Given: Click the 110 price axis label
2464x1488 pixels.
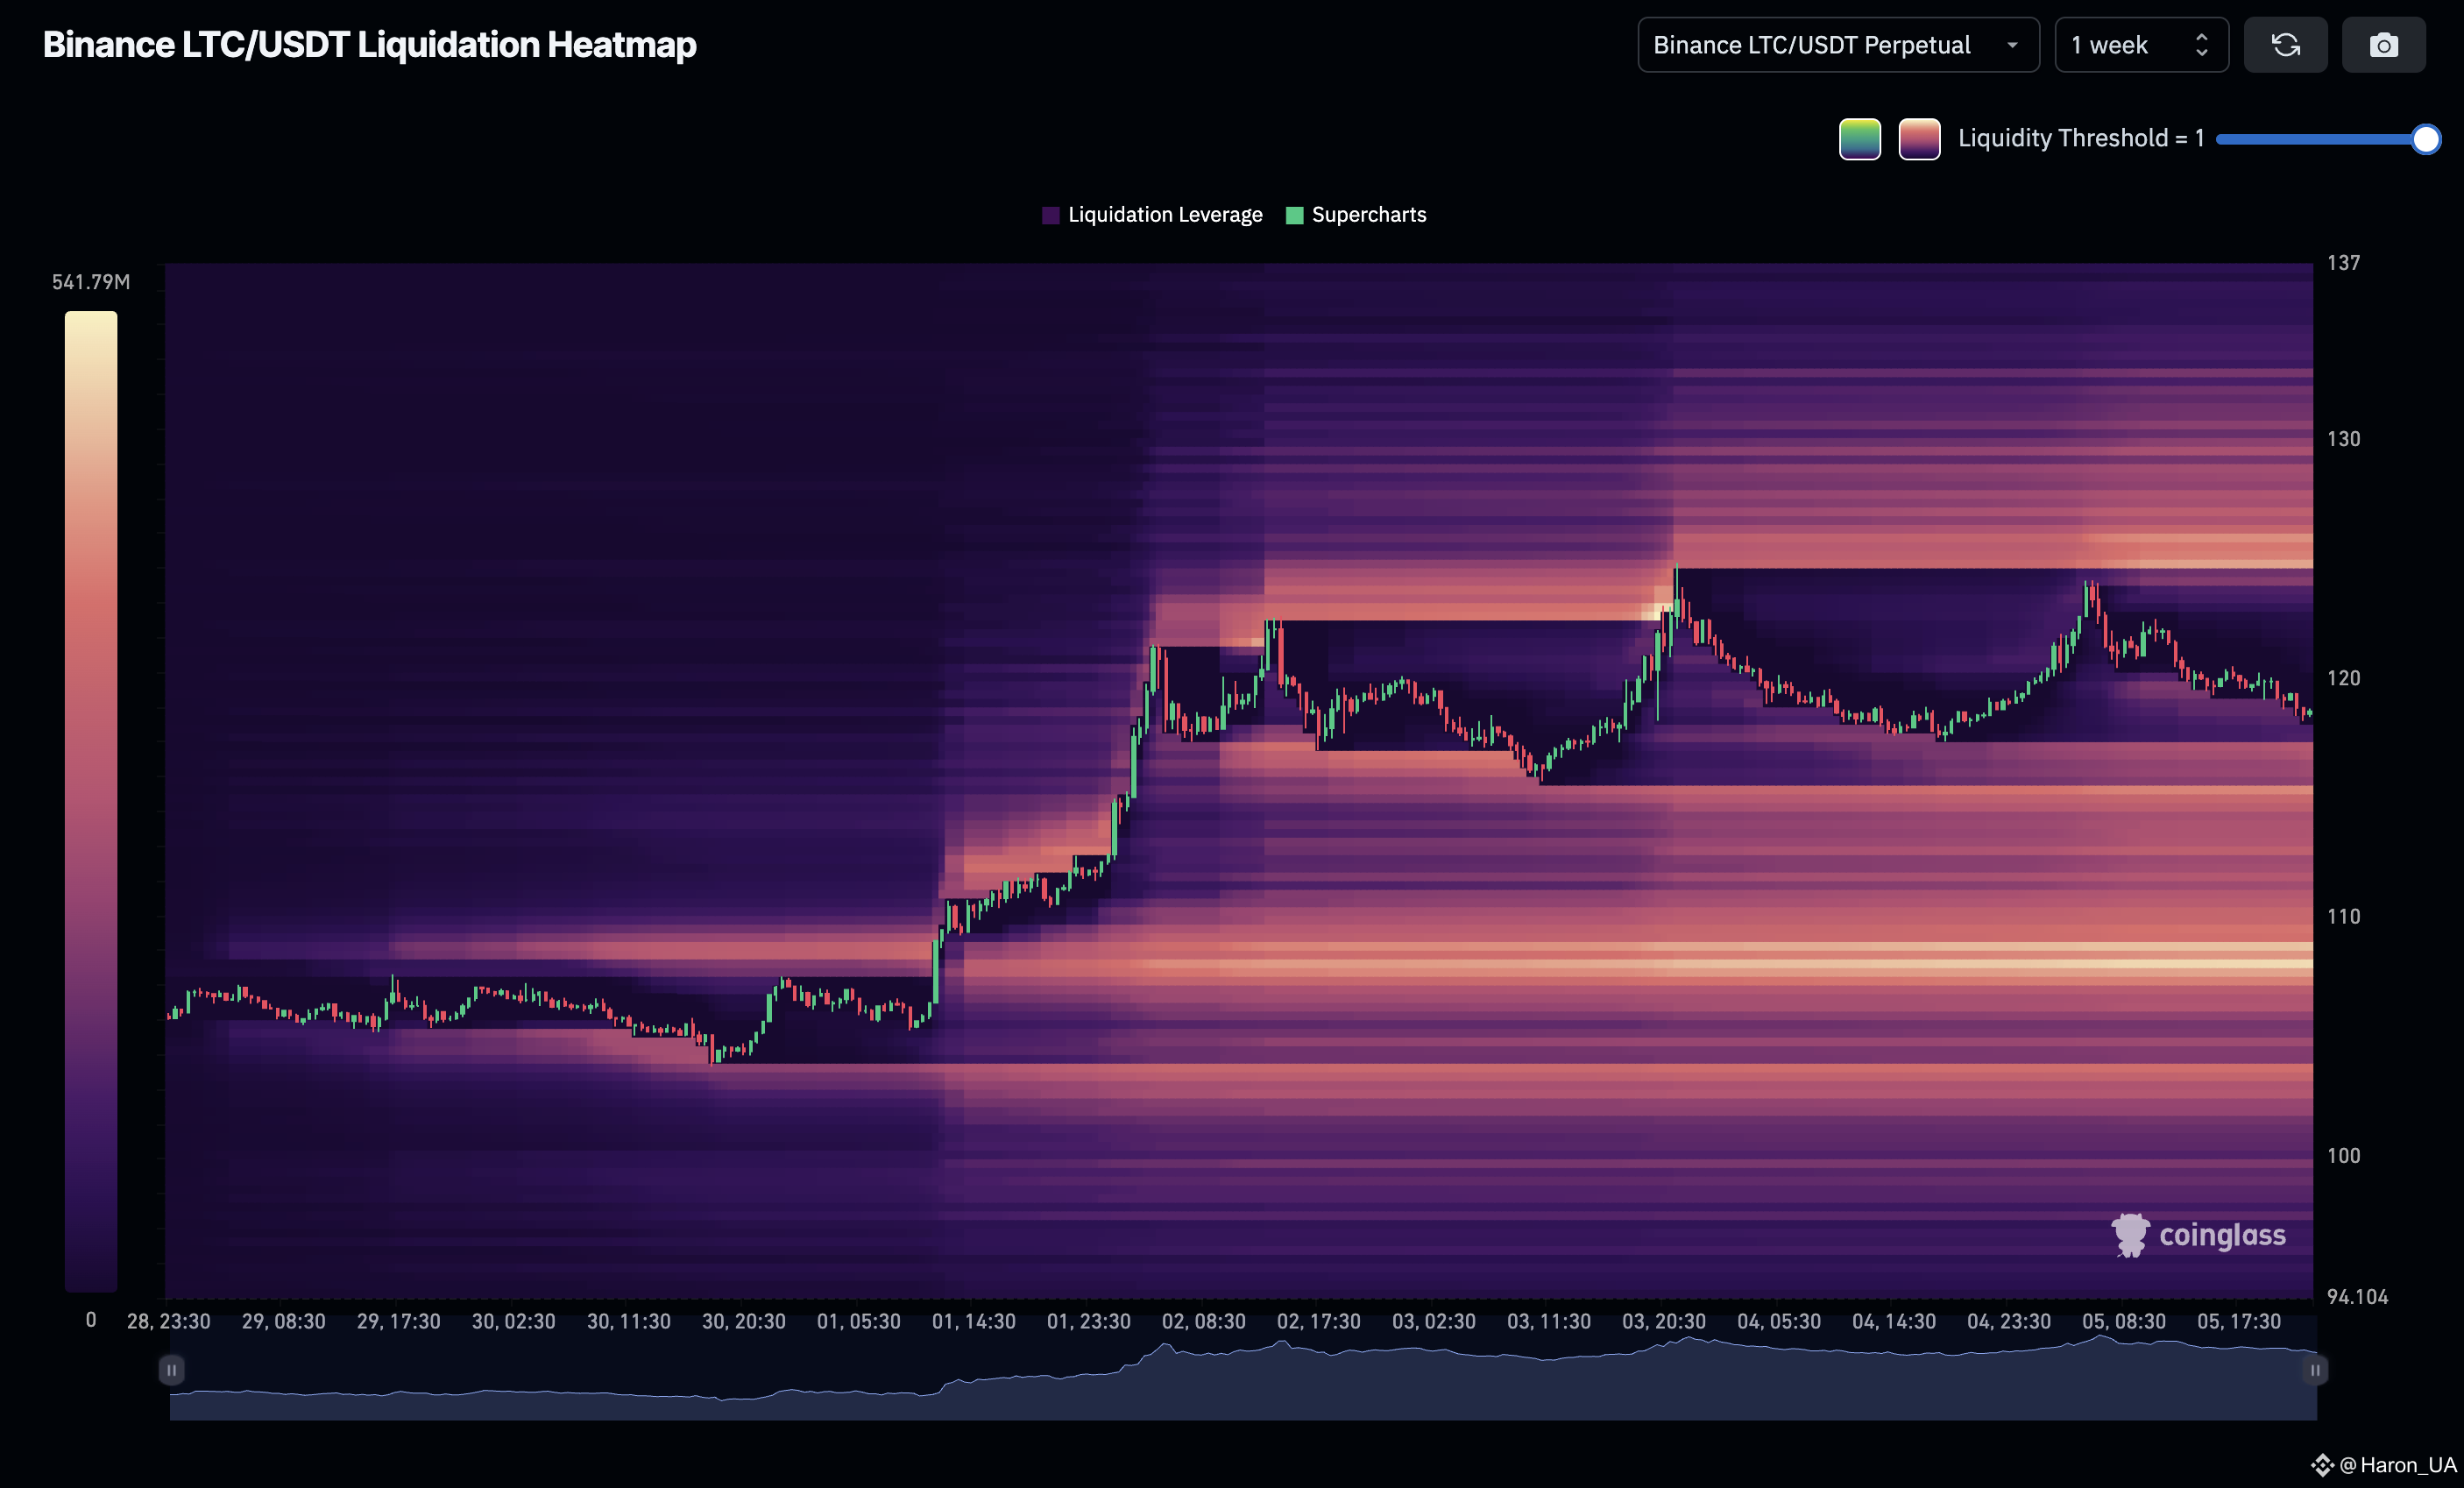Looking at the screenshot, I should coord(2344,917).
